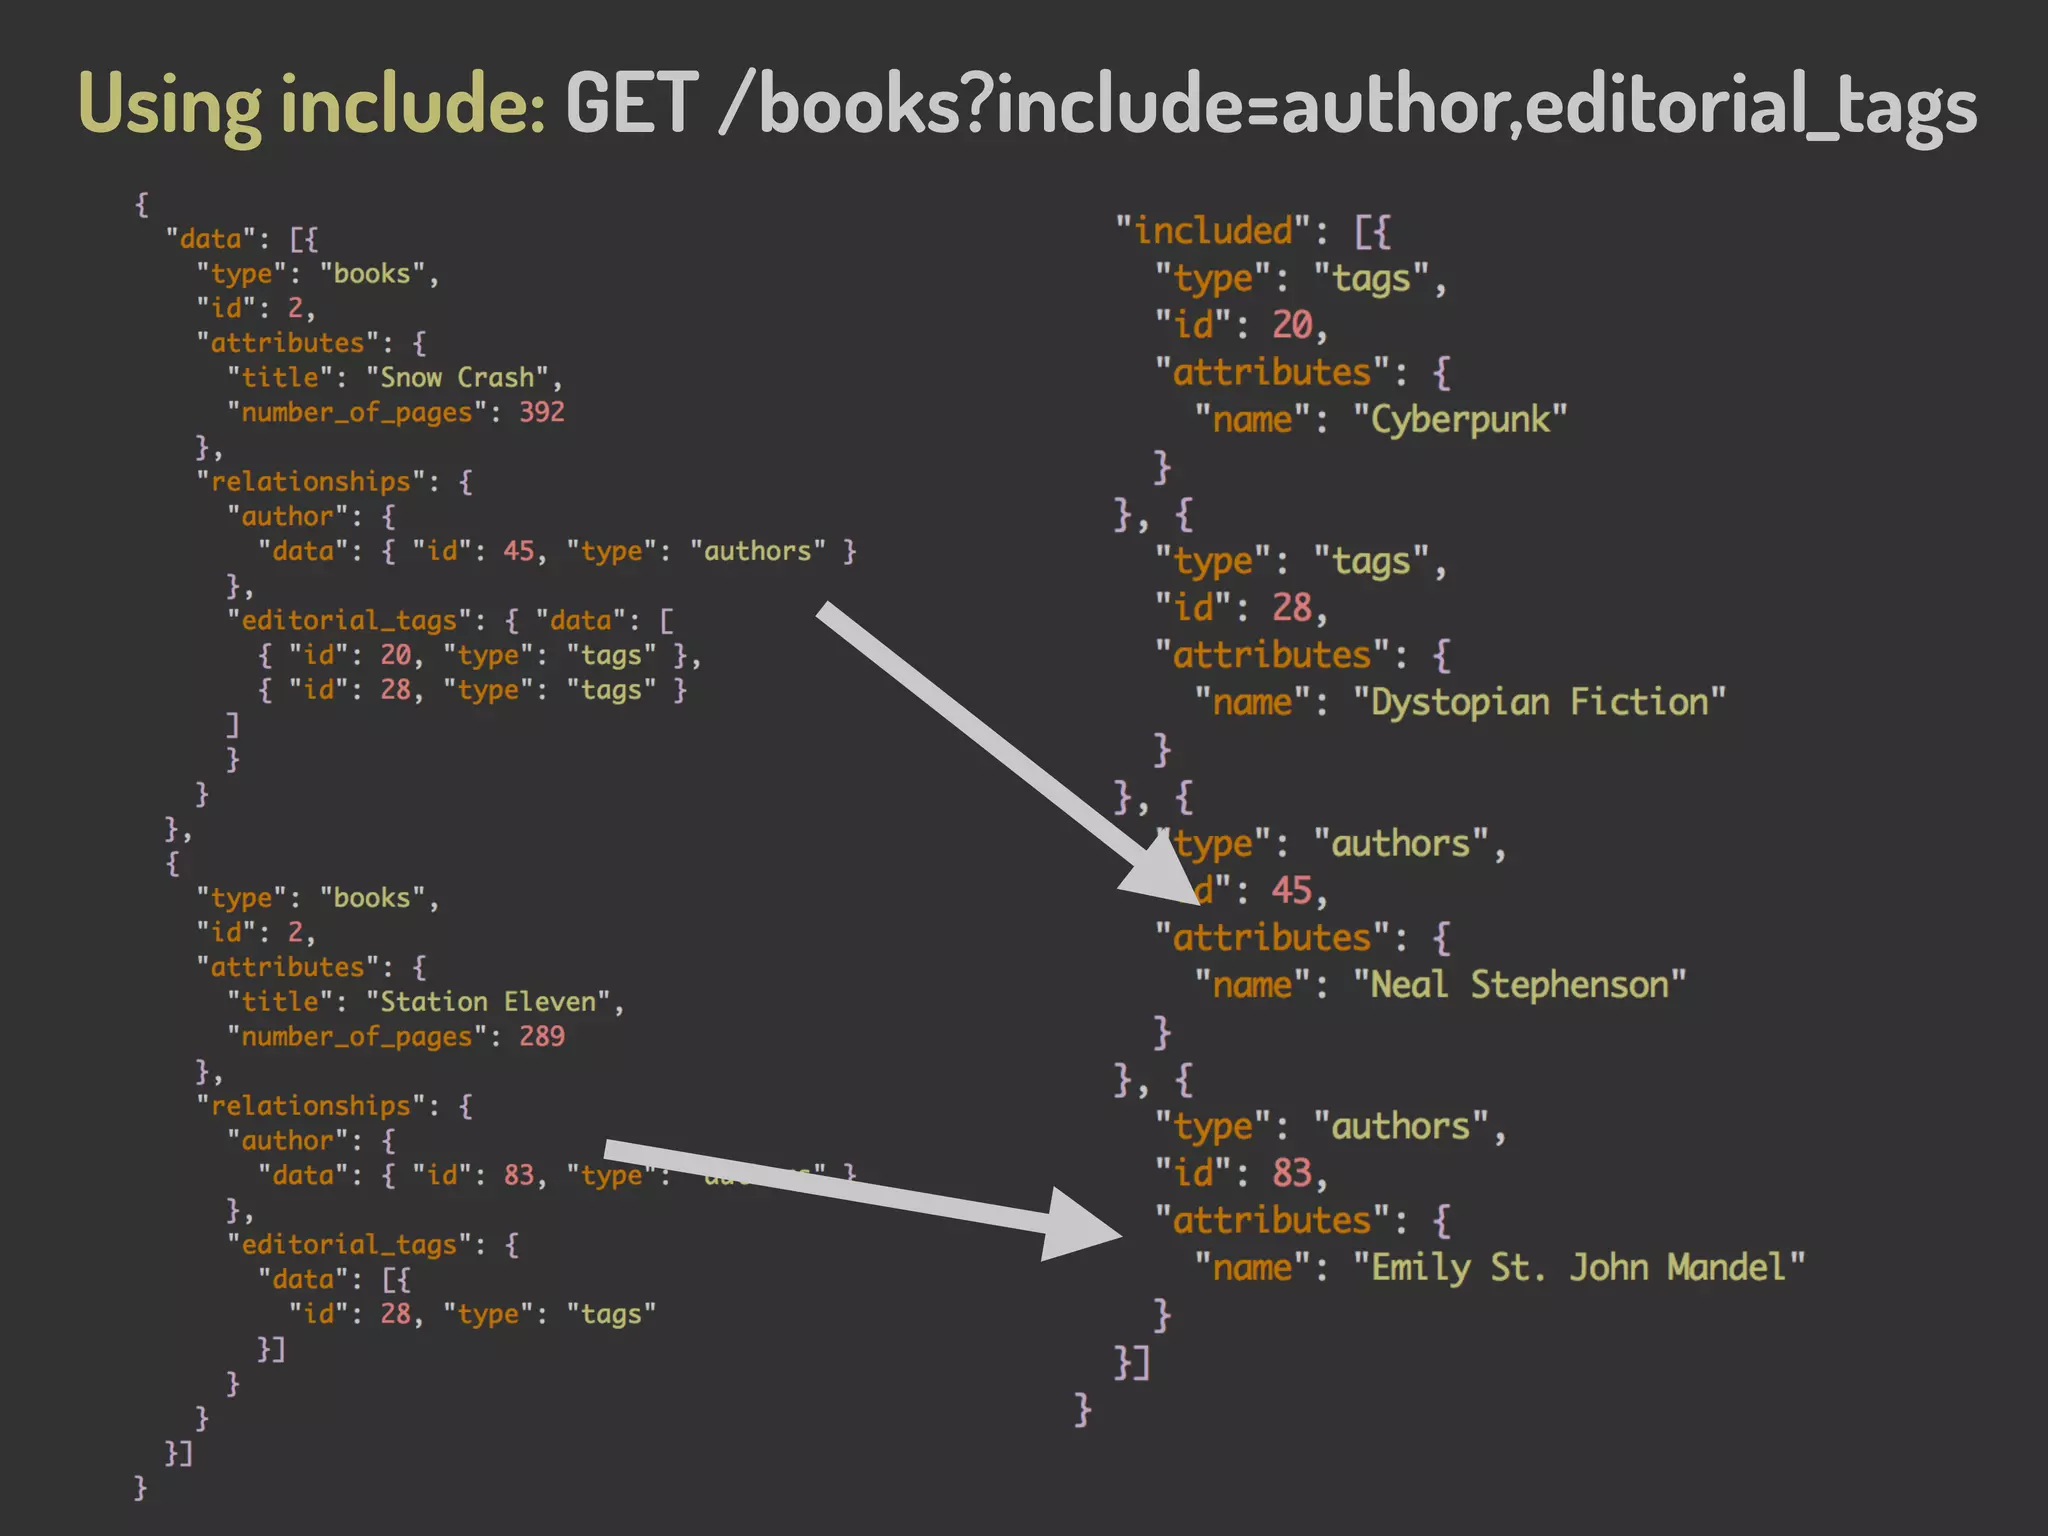Click the "title": "Station Eleven" line
The image size is (2048, 1536).
point(426,1002)
